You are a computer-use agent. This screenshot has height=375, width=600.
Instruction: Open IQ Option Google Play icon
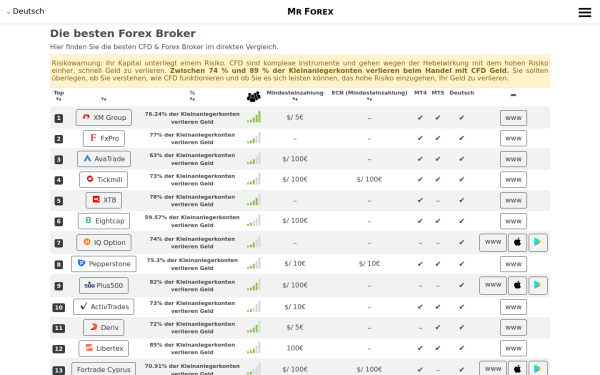click(538, 242)
